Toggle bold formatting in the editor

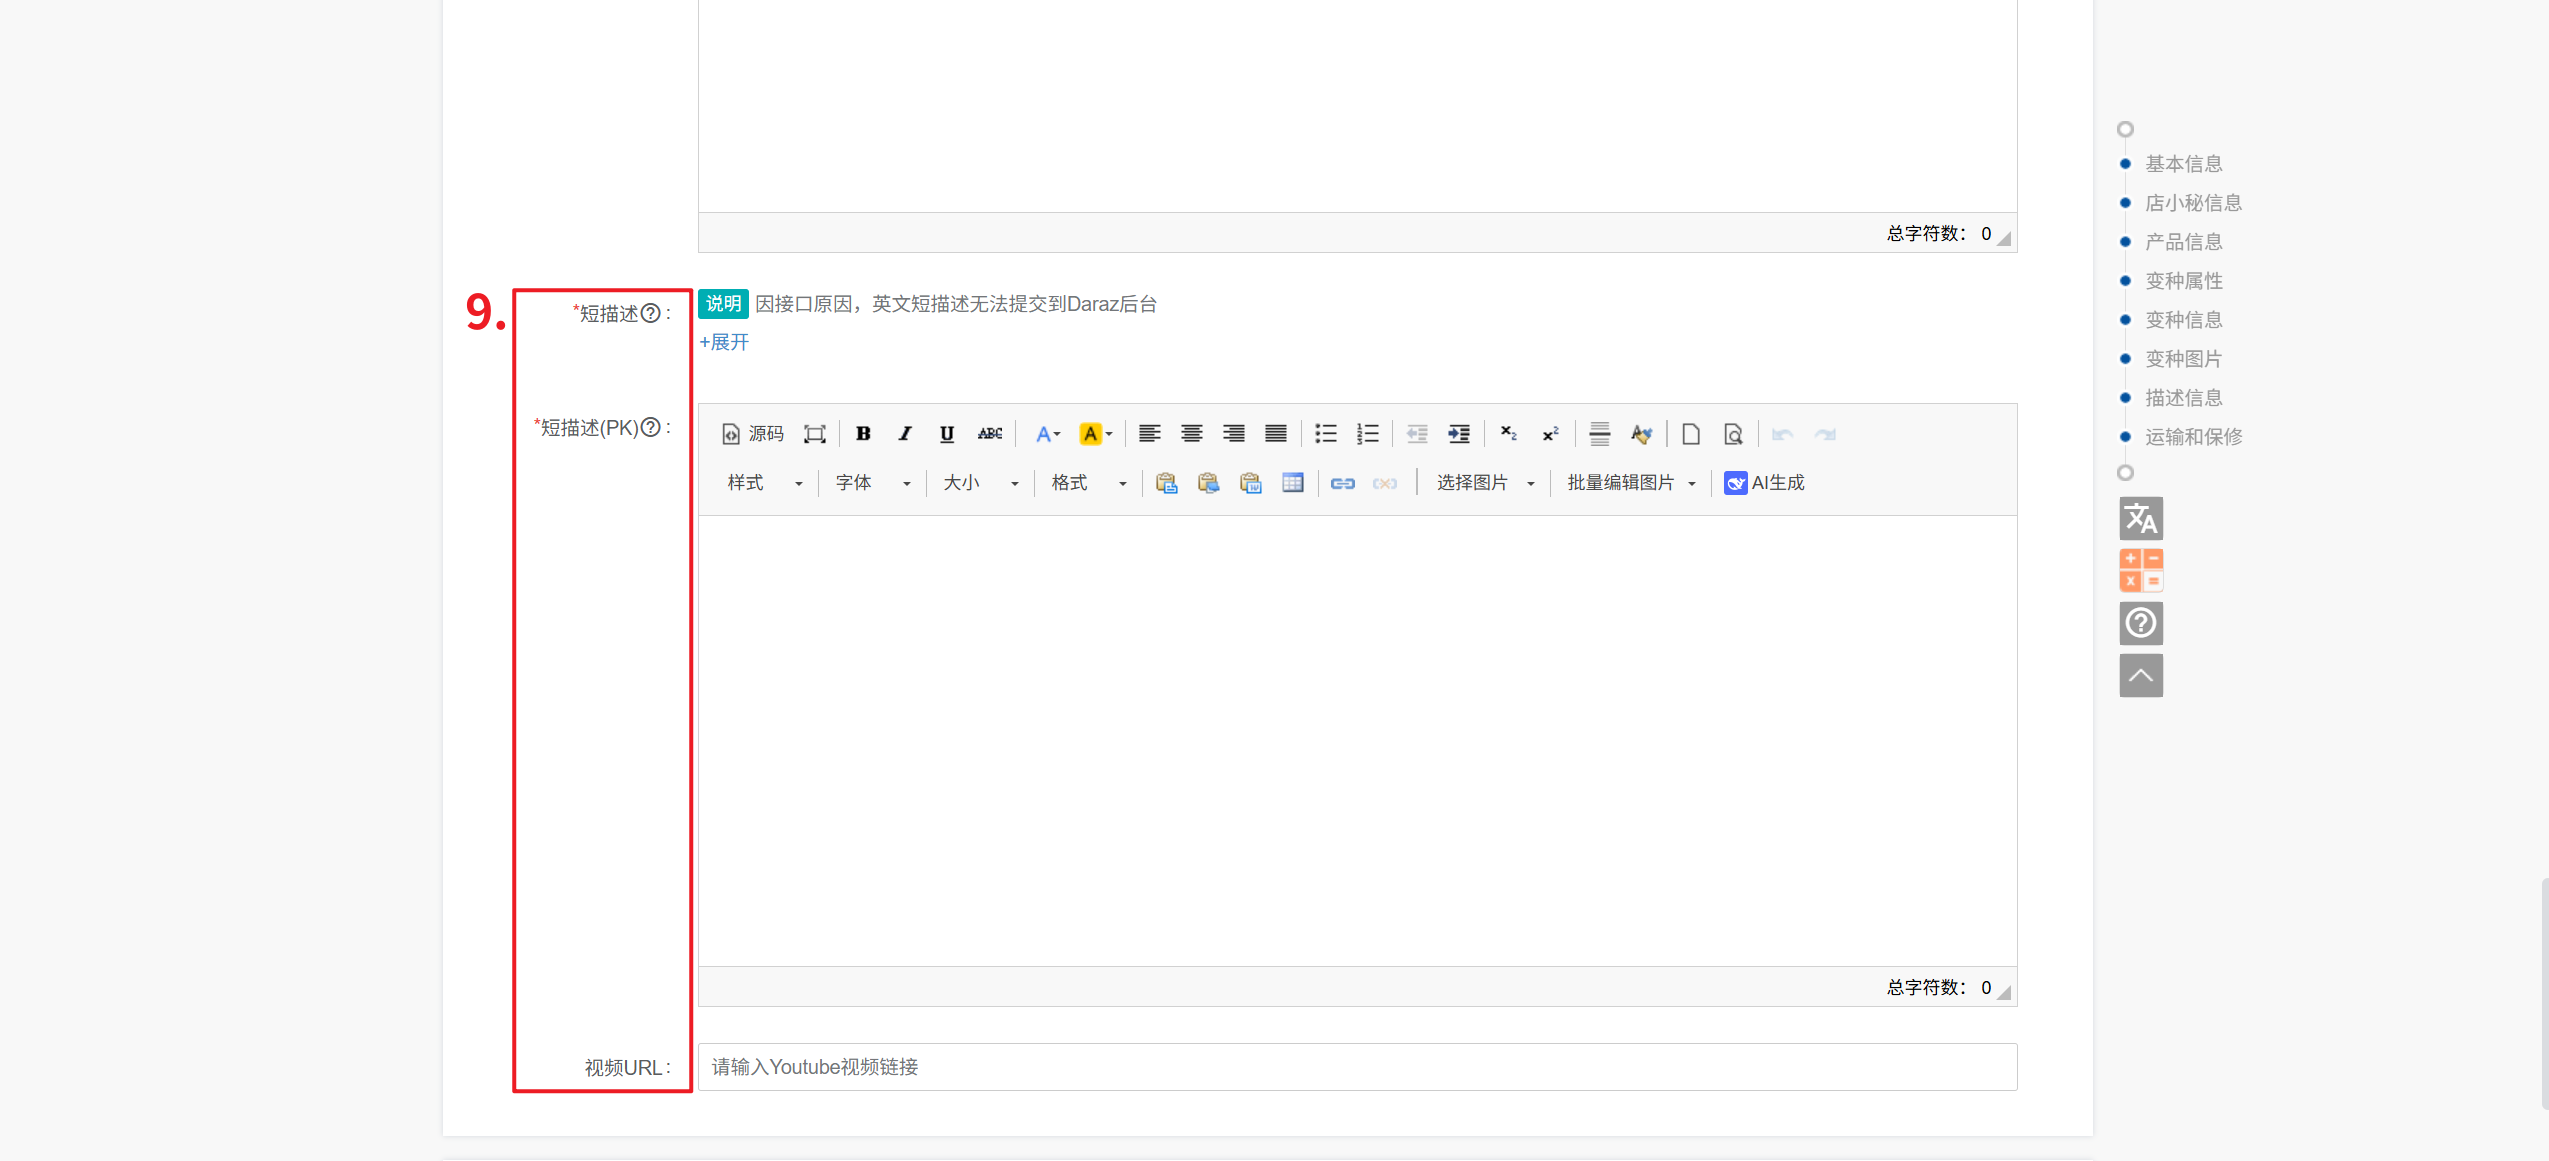point(863,433)
